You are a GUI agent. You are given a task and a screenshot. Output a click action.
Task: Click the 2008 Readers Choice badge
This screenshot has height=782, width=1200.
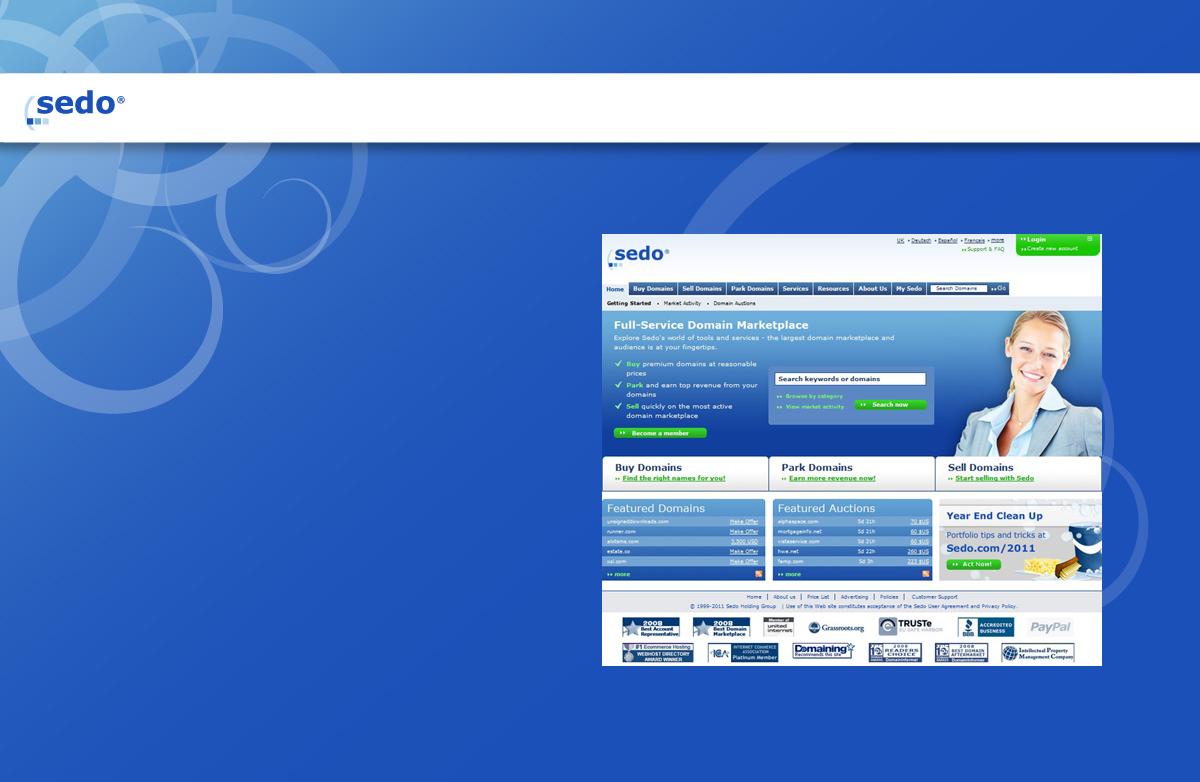[895, 653]
